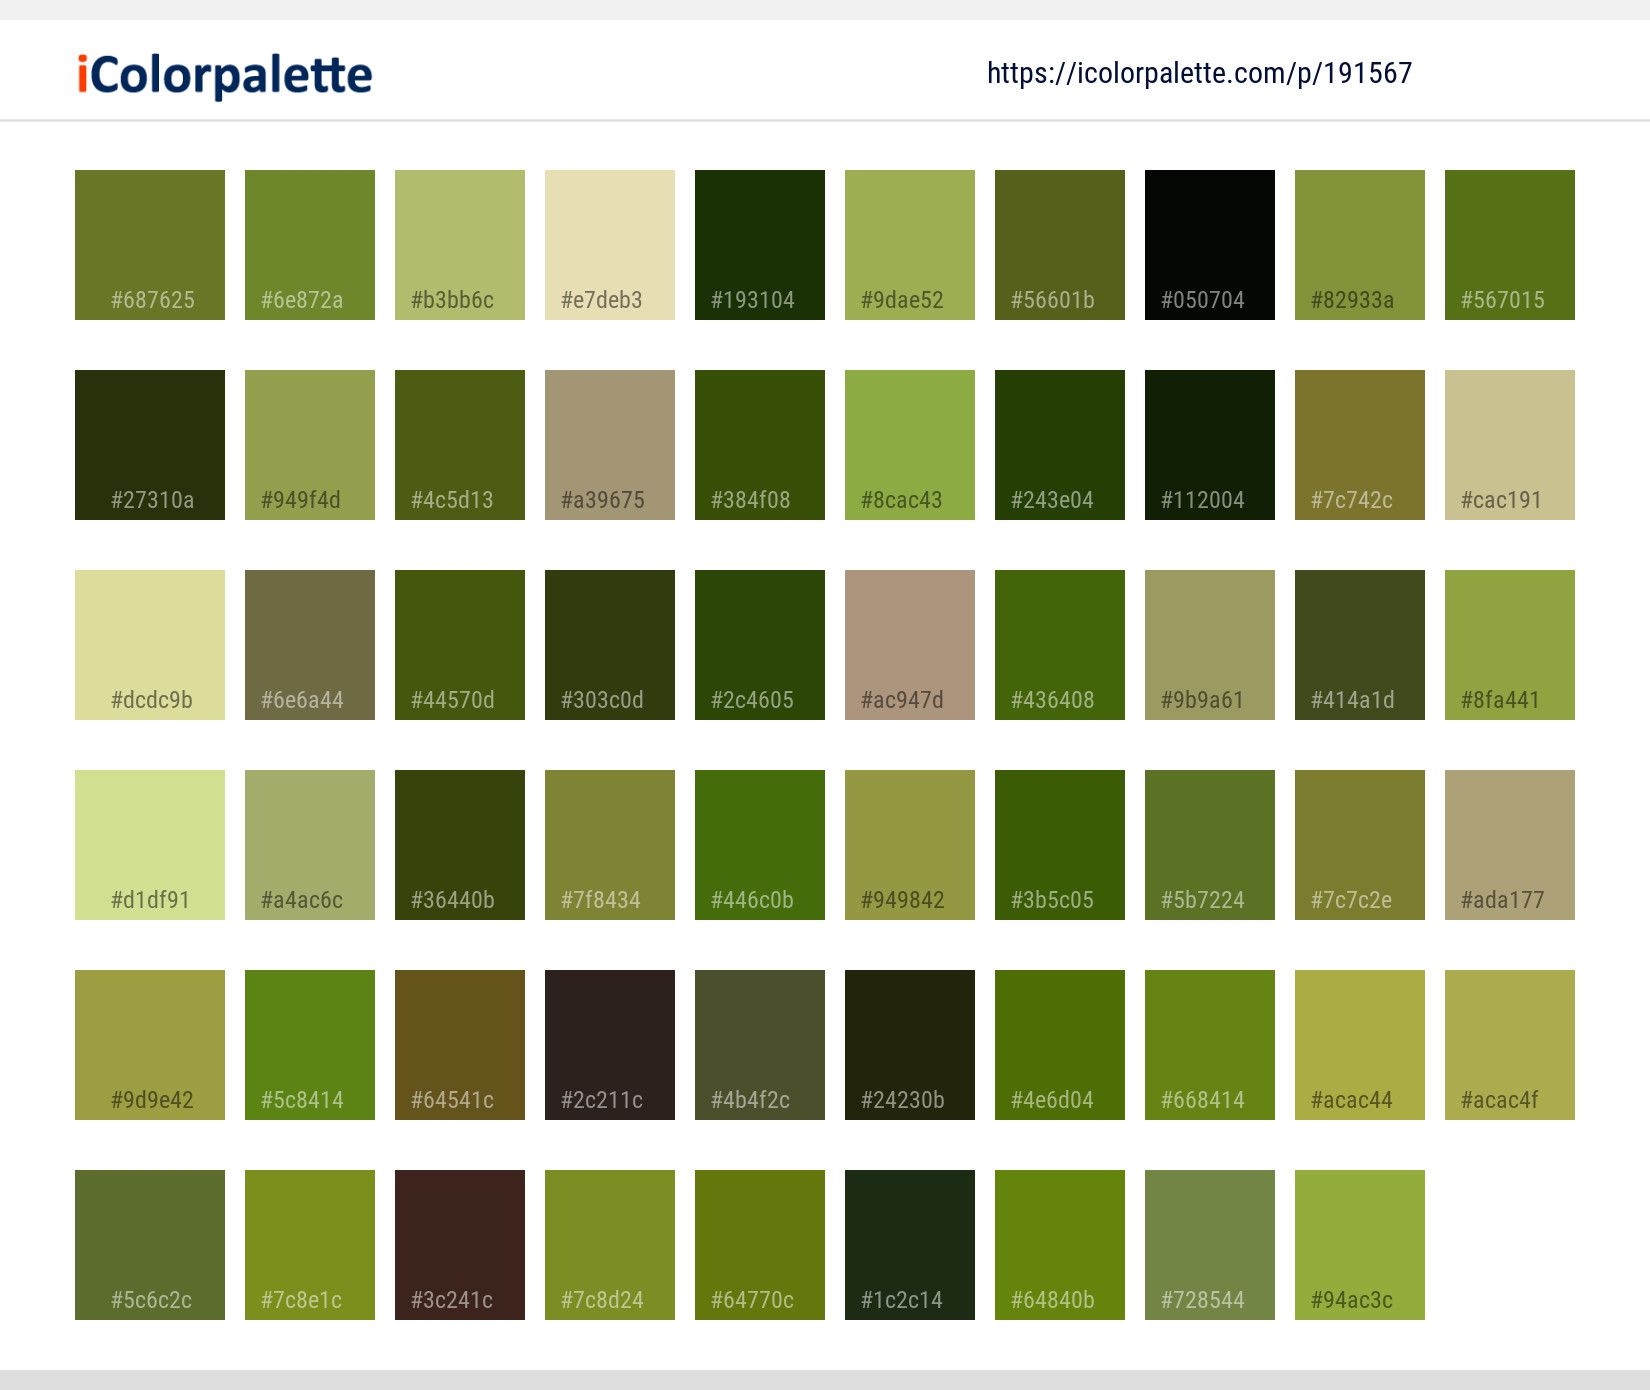Pick the #2c4605 swatch
The image size is (1650, 1390).
[x=760, y=645]
